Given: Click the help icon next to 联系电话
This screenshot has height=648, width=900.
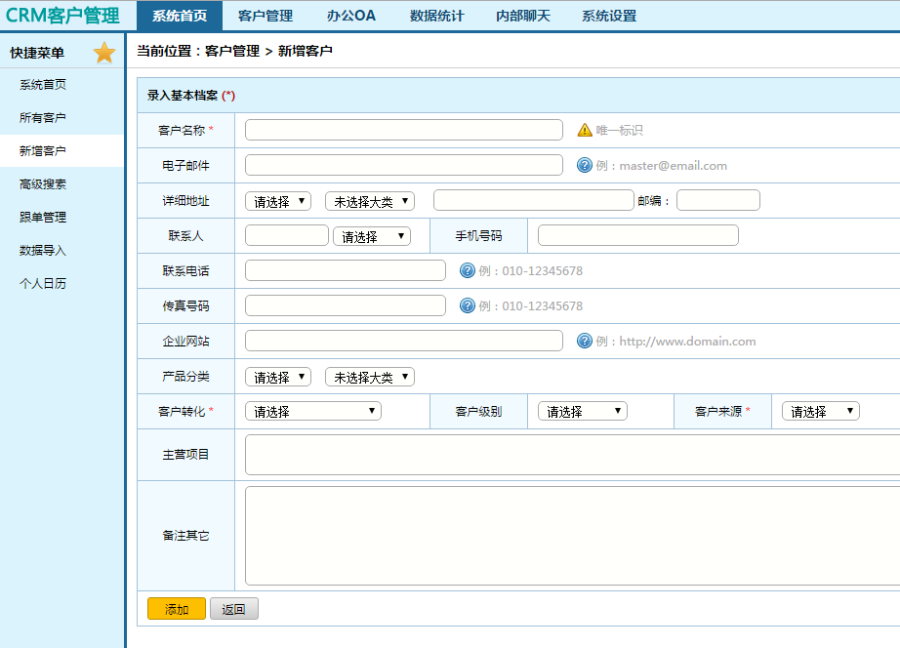Looking at the screenshot, I should (x=466, y=270).
